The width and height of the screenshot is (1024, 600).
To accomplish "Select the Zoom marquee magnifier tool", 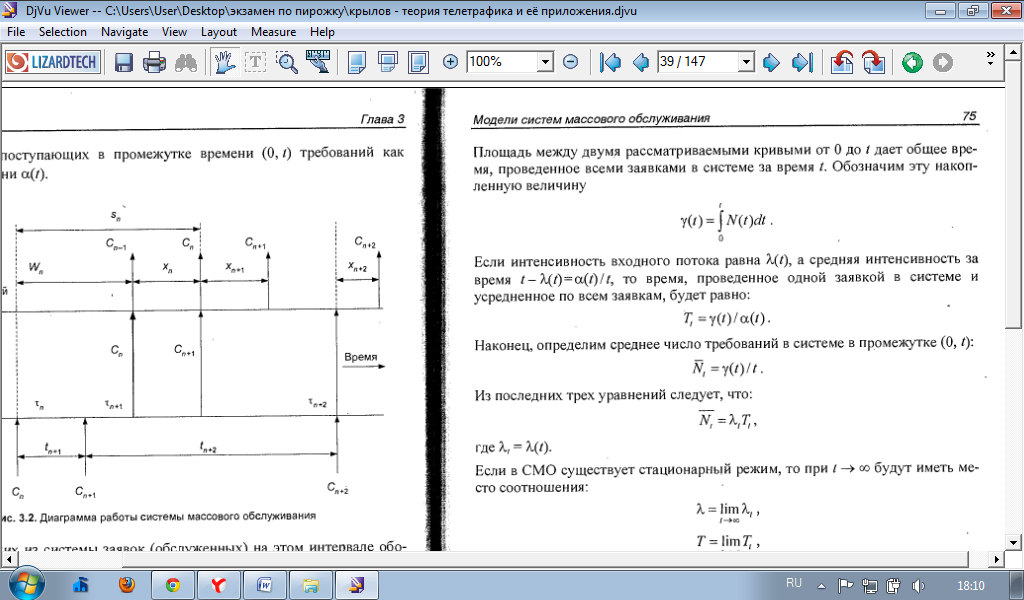I will [287, 63].
